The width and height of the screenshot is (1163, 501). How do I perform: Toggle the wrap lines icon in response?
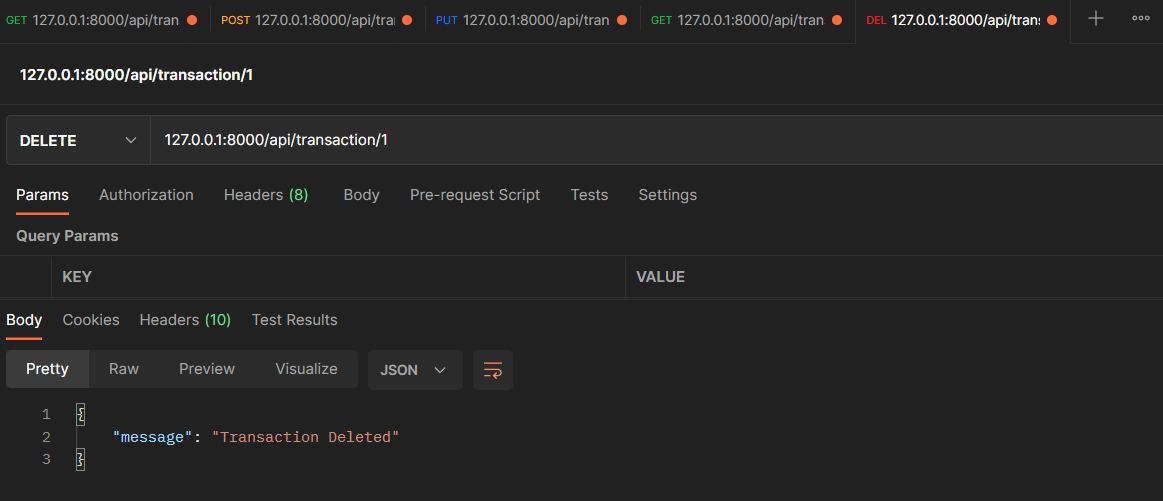tap(493, 370)
